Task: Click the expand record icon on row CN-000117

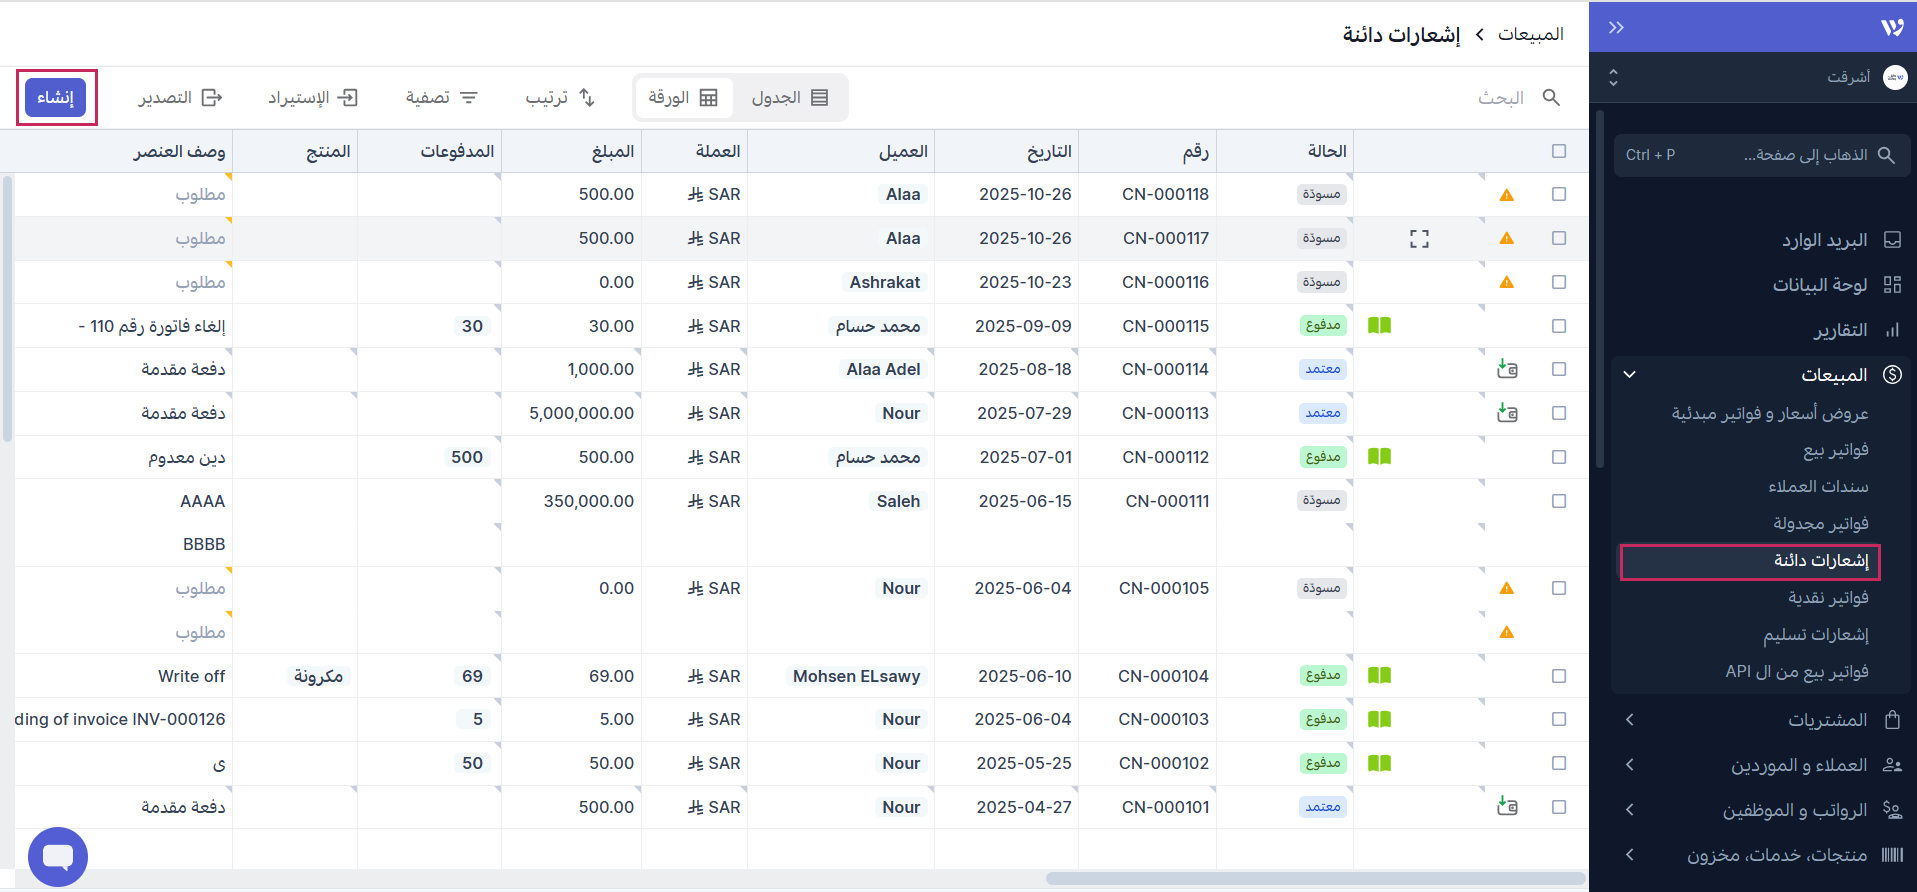Action: tap(1419, 239)
